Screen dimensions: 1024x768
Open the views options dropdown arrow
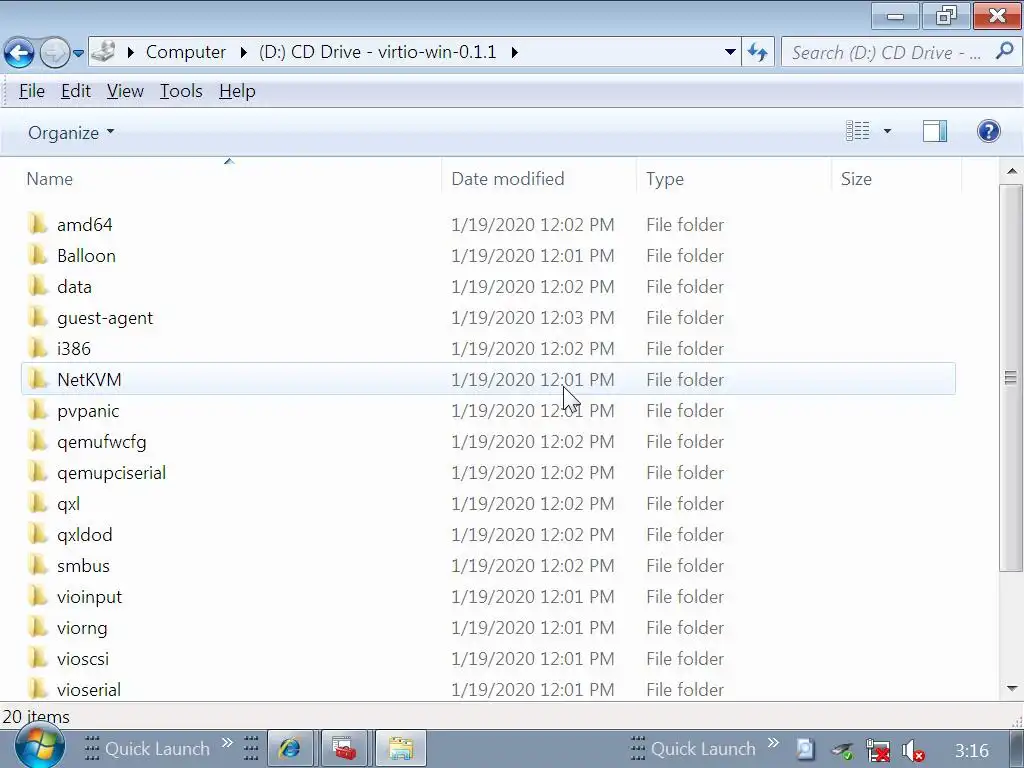pos(887,131)
